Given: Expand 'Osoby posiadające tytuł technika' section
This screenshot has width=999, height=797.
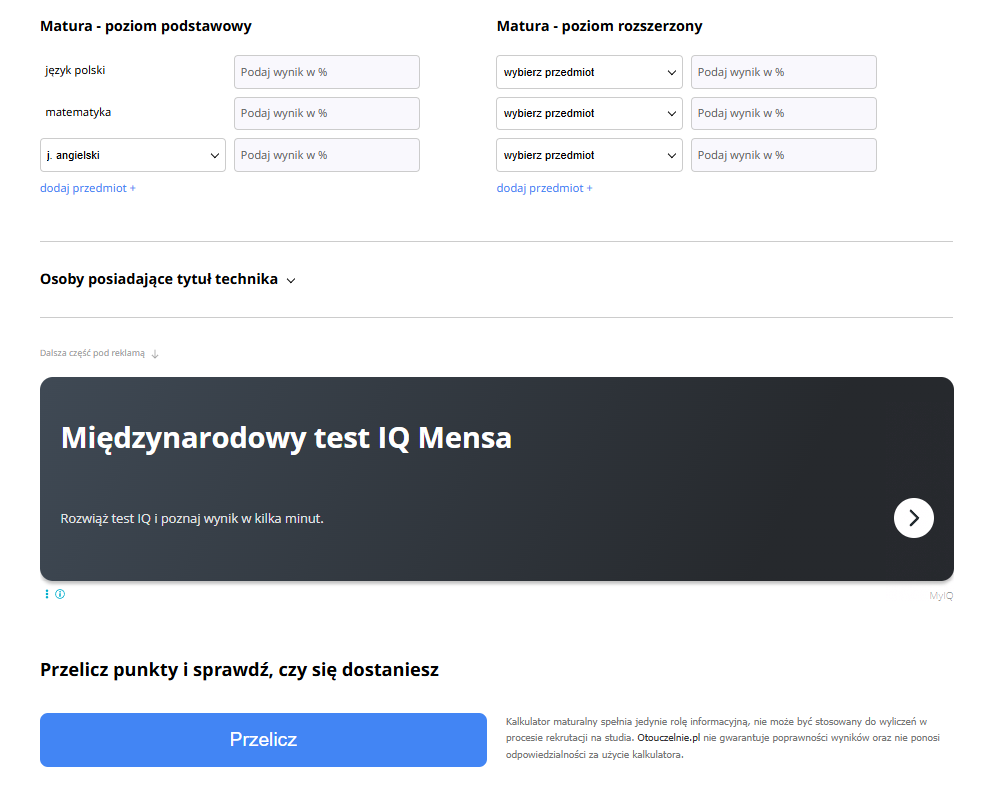Looking at the screenshot, I should (168, 280).
